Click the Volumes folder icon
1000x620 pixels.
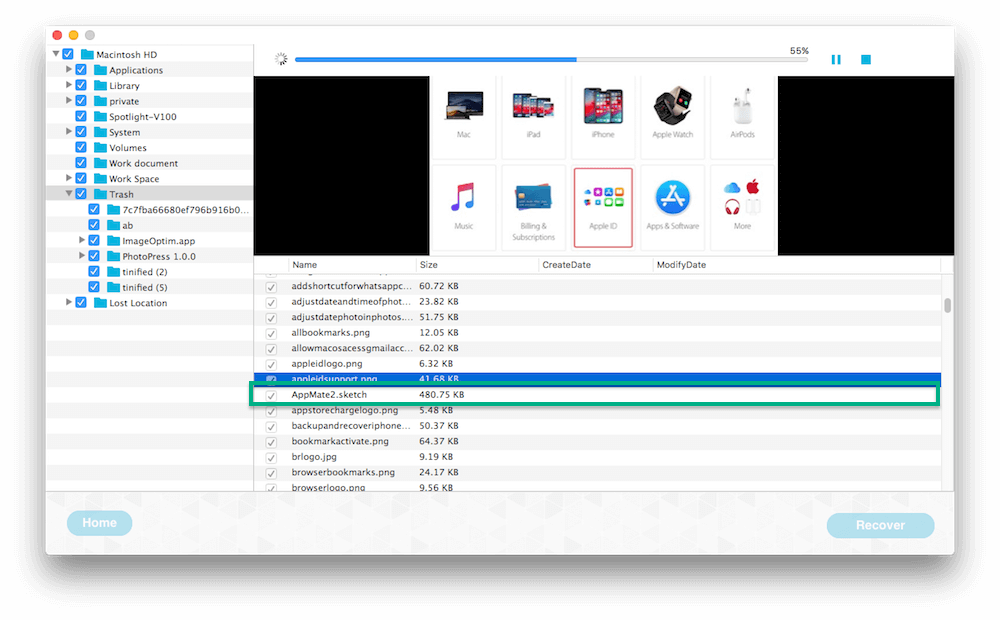(100, 147)
